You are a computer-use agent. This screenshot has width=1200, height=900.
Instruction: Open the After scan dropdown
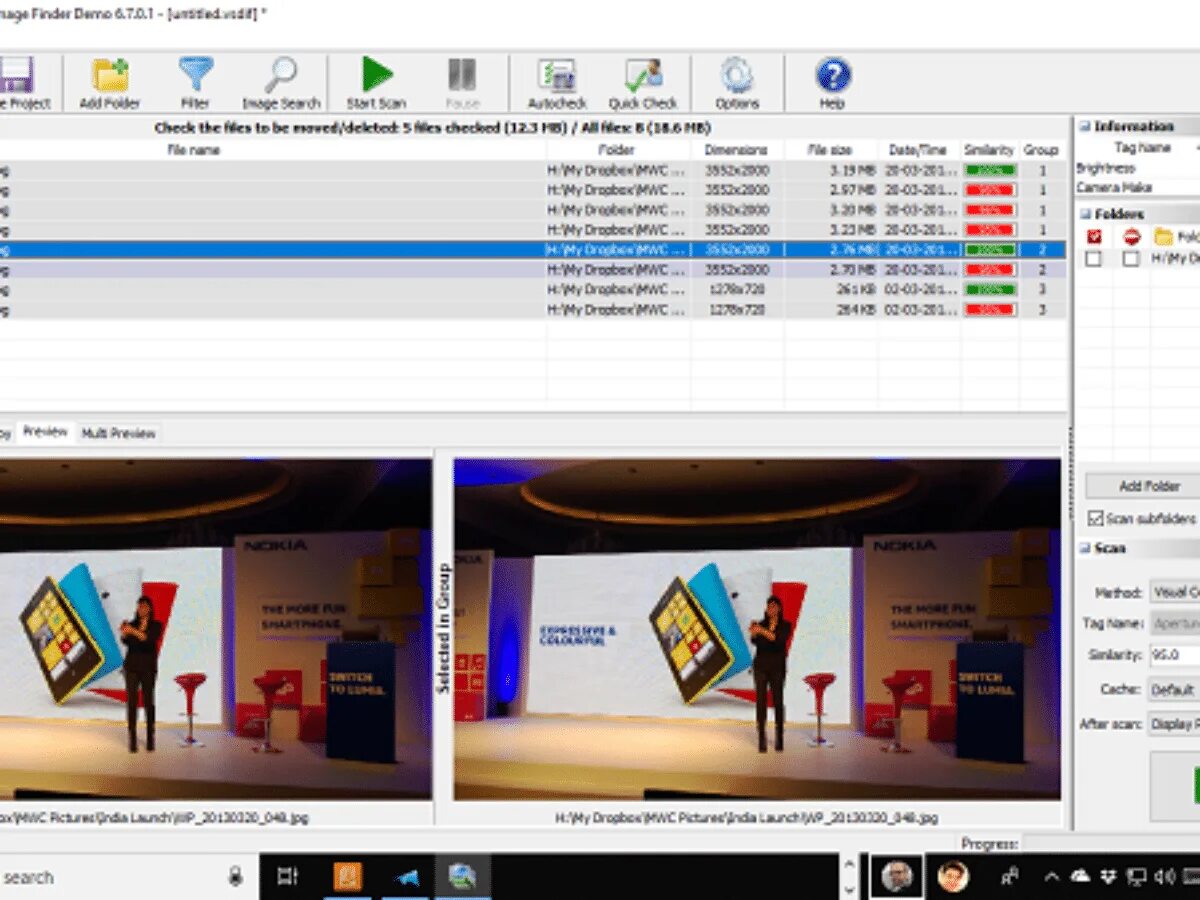tap(1175, 723)
